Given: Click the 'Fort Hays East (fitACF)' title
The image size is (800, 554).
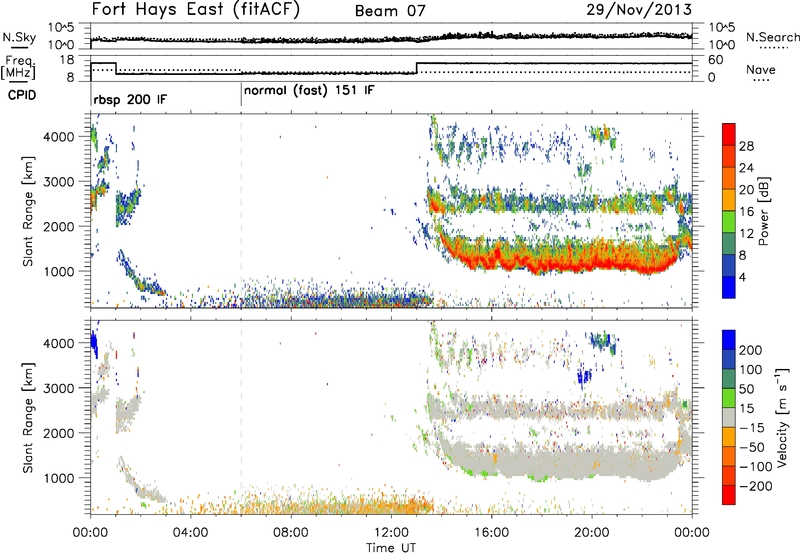Looking at the screenshot, I should pos(195,9).
